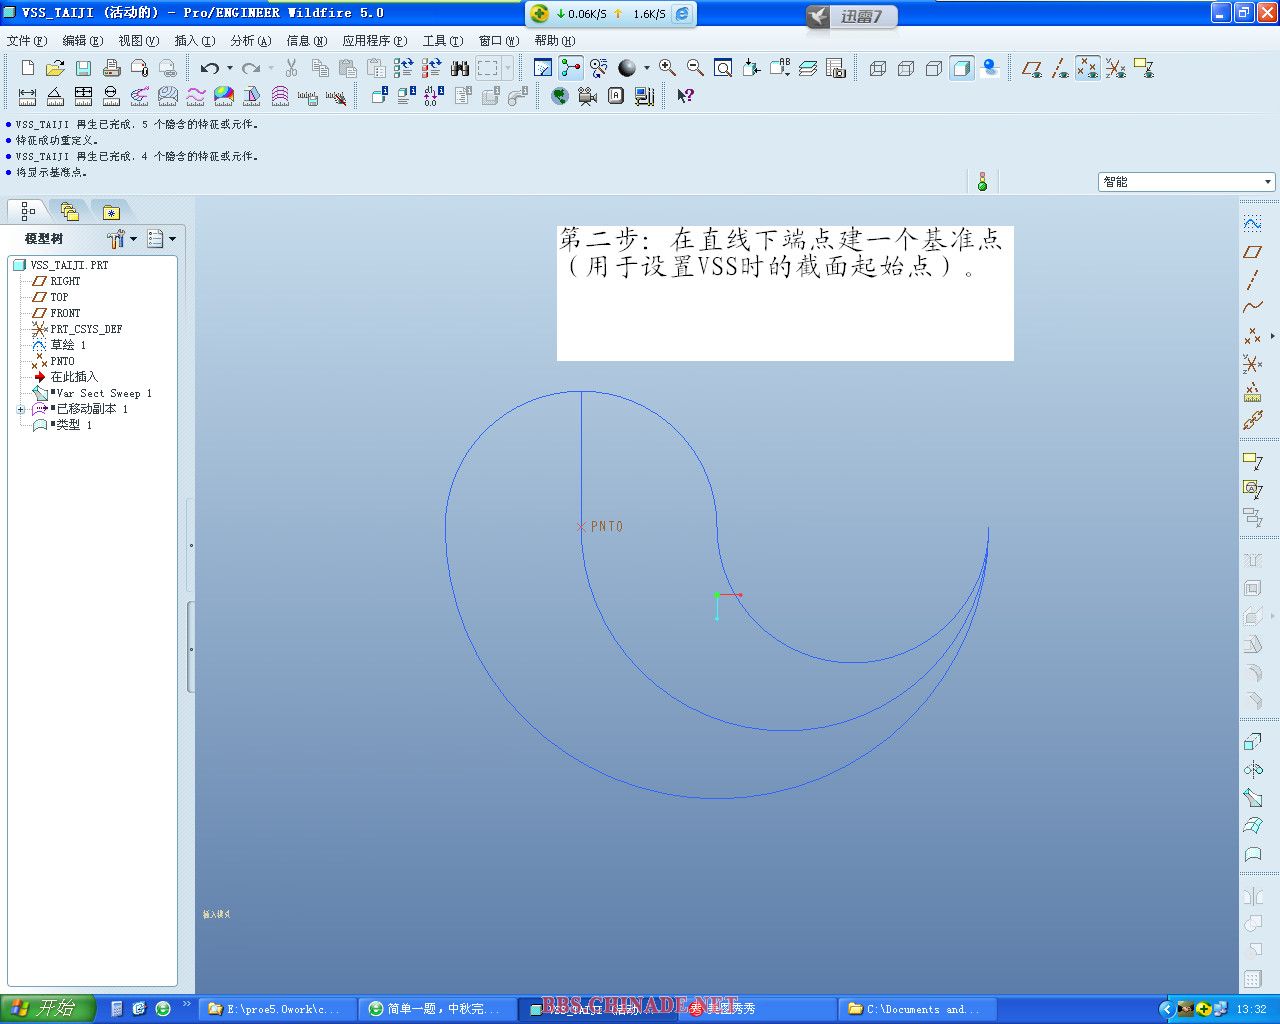This screenshot has width=1280, height=1024.
Task: Open the 分析(A) menu
Action: click(x=250, y=41)
